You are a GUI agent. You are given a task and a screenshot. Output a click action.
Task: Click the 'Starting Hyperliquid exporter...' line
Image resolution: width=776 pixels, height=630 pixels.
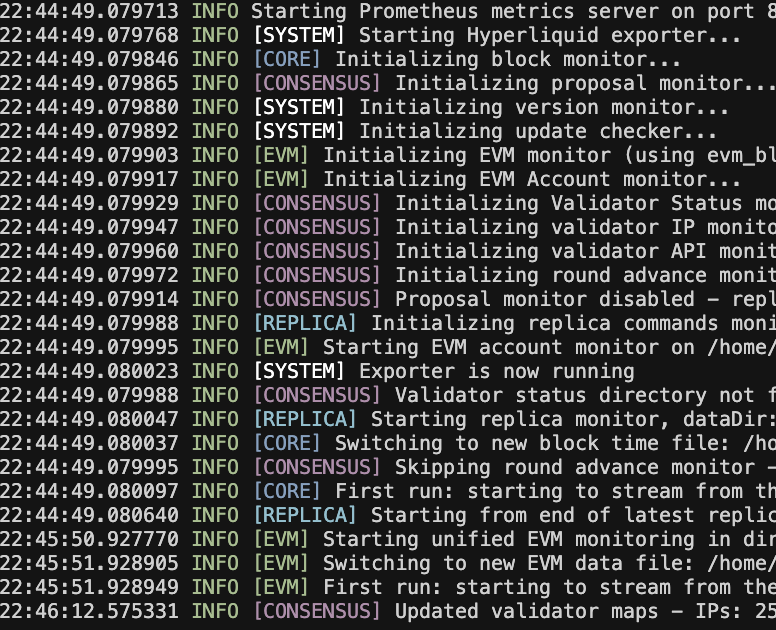click(550, 36)
